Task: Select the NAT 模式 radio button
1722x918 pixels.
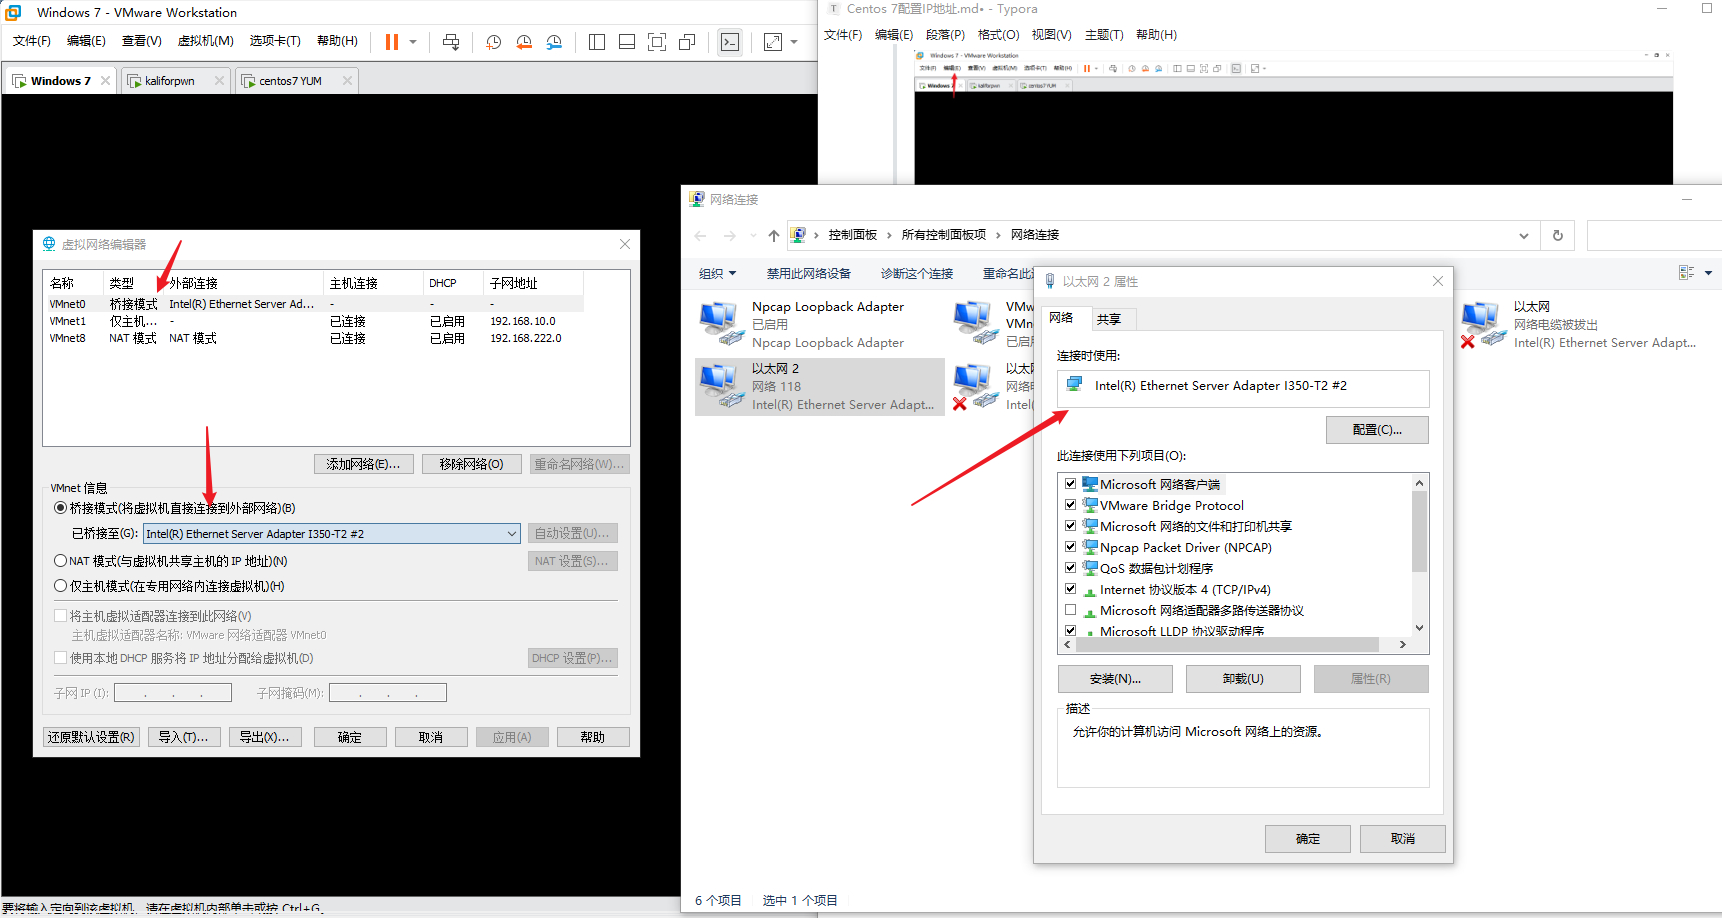Action: pyautogui.click(x=60, y=560)
